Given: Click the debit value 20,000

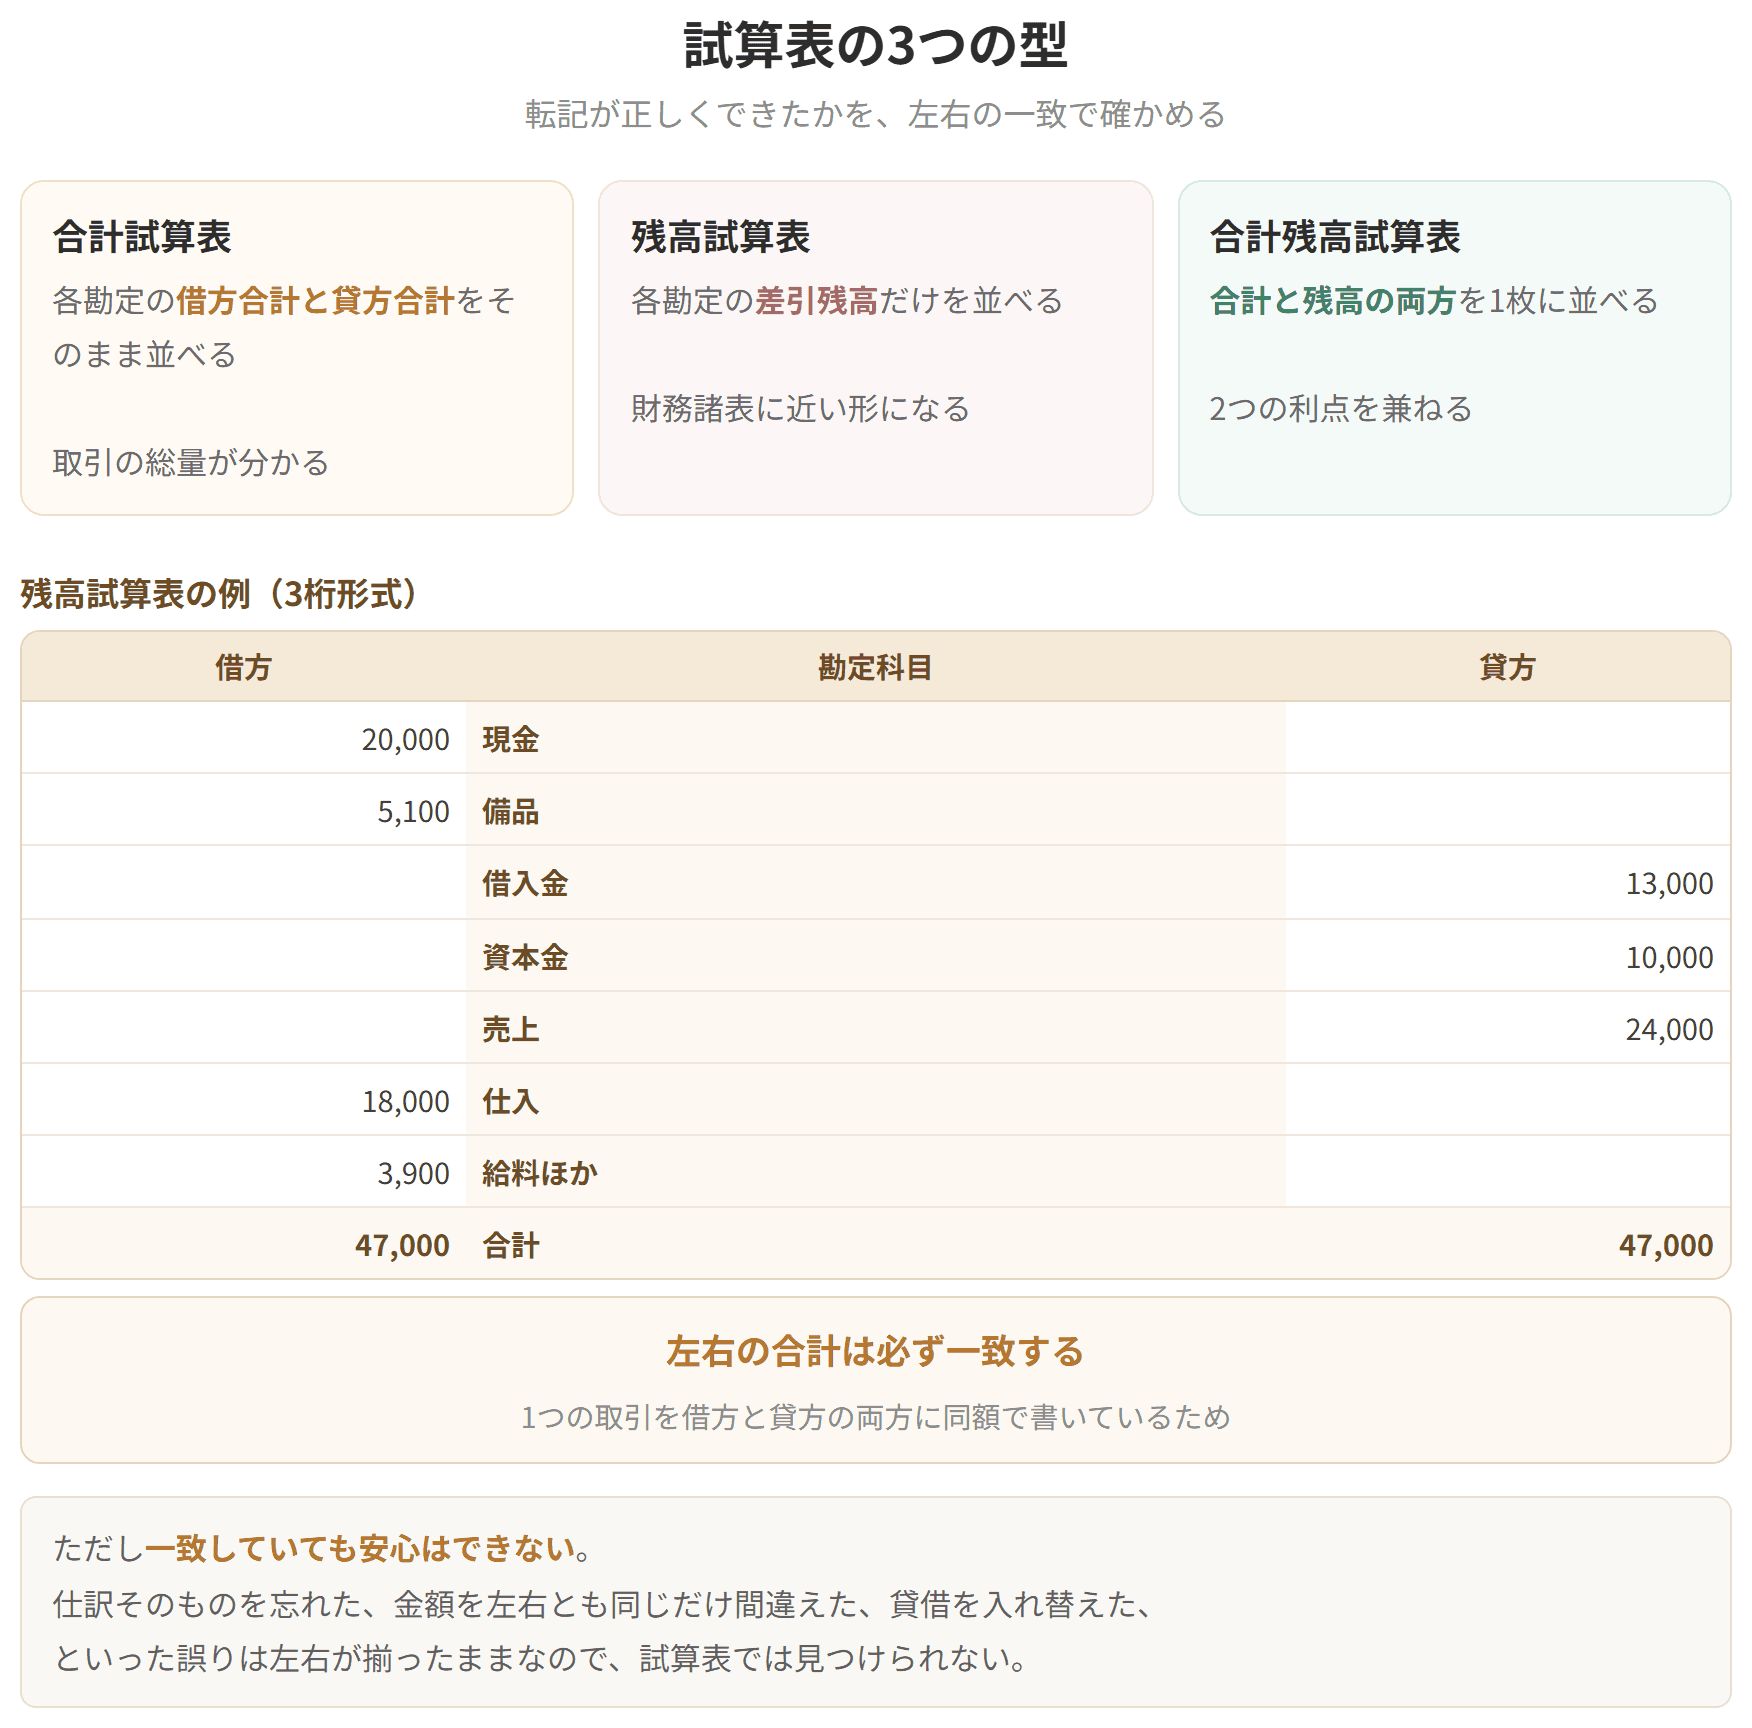Looking at the screenshot, I should tap(406, 739).
